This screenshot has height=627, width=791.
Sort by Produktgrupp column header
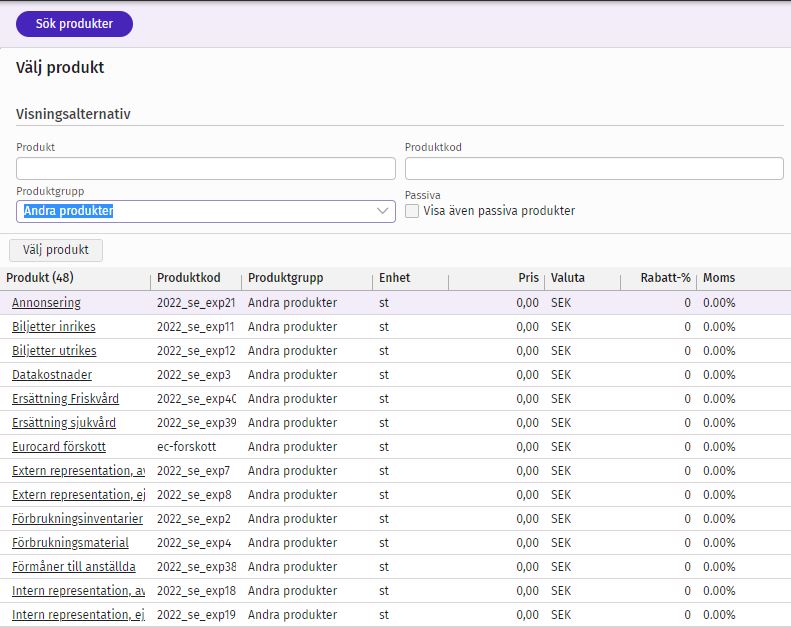coord(286,278)
